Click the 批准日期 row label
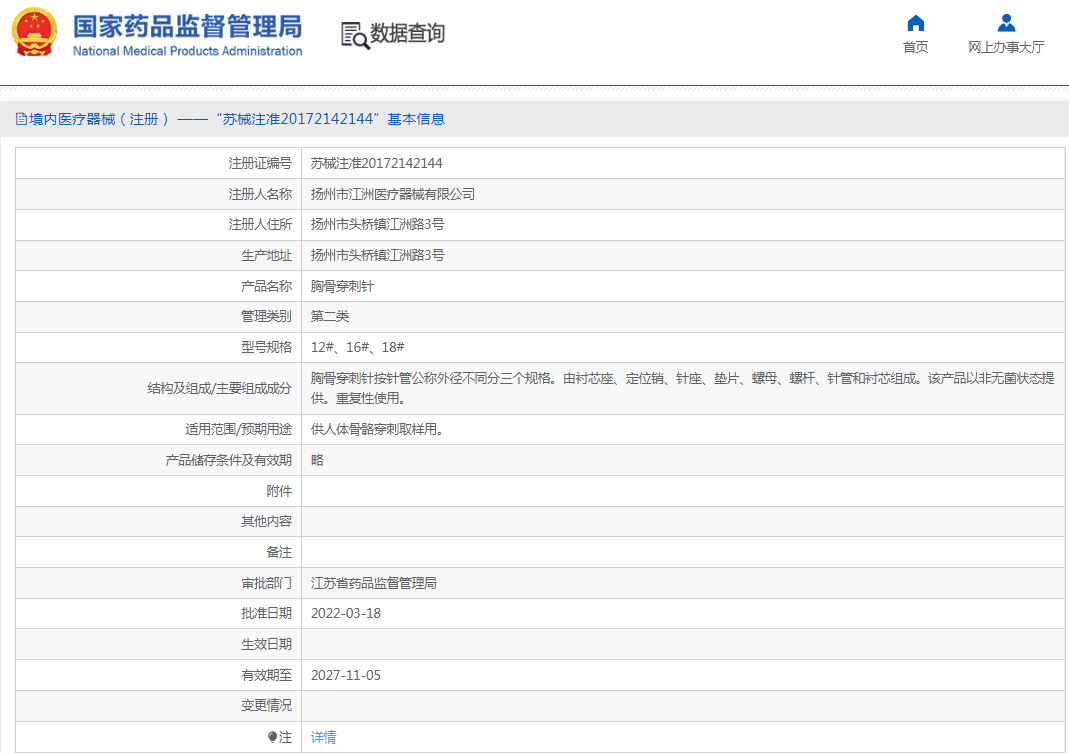The image size is (1069, 753). [x=267, y=614]
